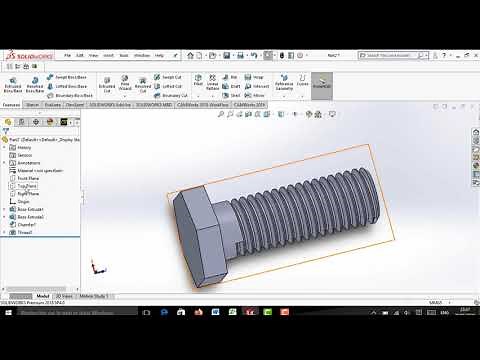Choose the Lofted Cut tool
Screen dimensions: 480x360
(x=168, y=86)
